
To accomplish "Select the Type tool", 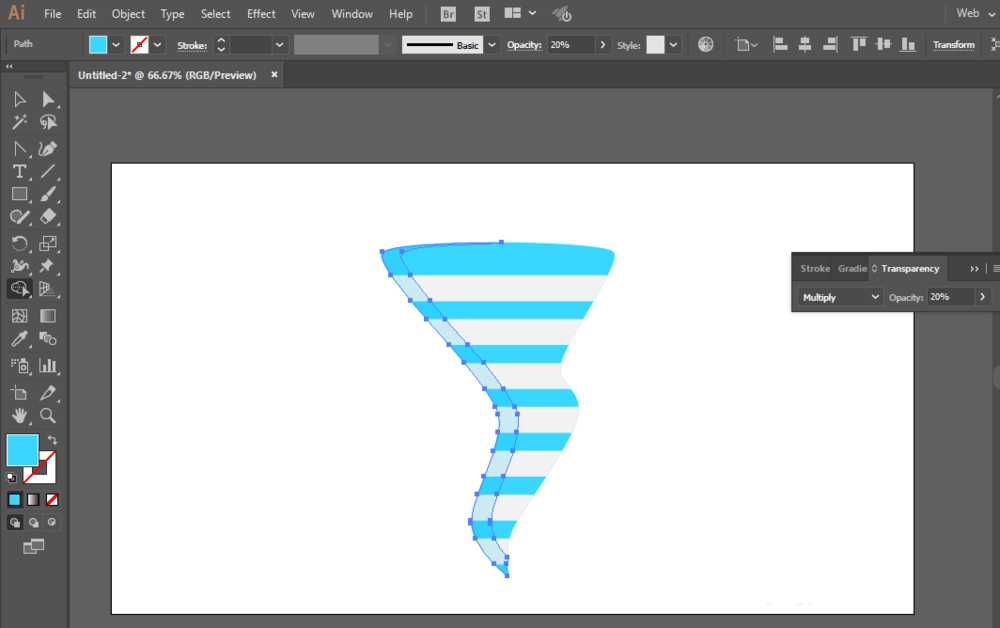I will click(x=19, y=172).
